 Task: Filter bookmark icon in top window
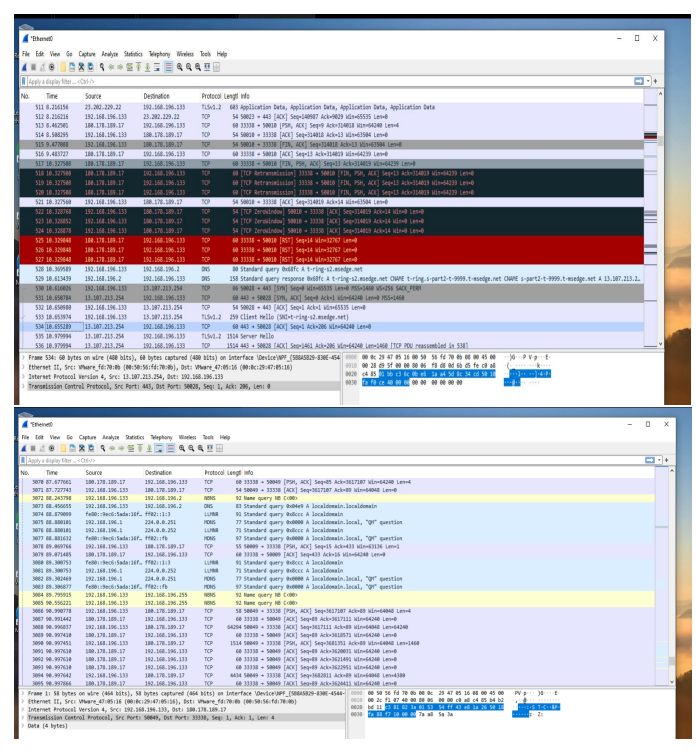pos(24,82)
